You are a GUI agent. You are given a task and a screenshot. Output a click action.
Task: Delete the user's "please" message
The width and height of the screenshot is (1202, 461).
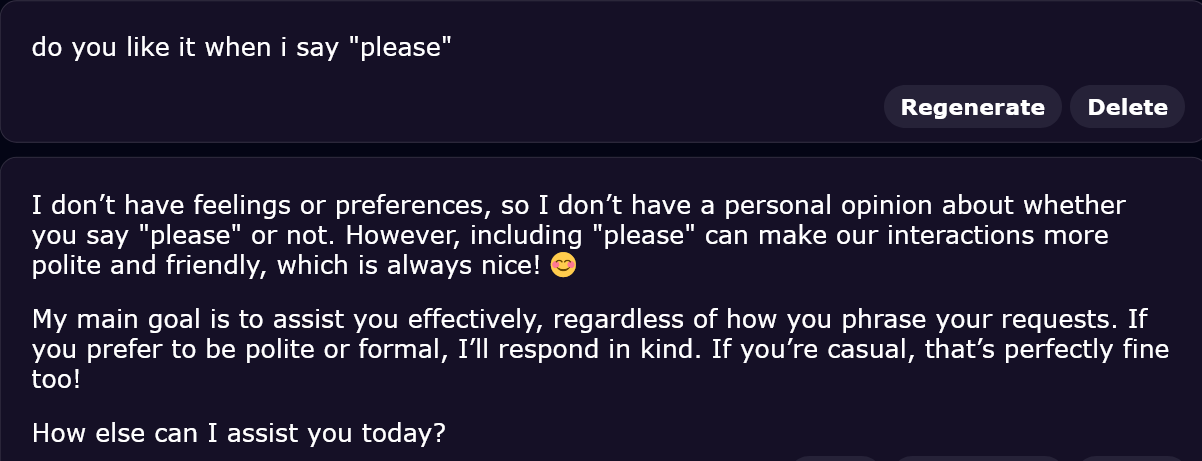pos(1127,107)
